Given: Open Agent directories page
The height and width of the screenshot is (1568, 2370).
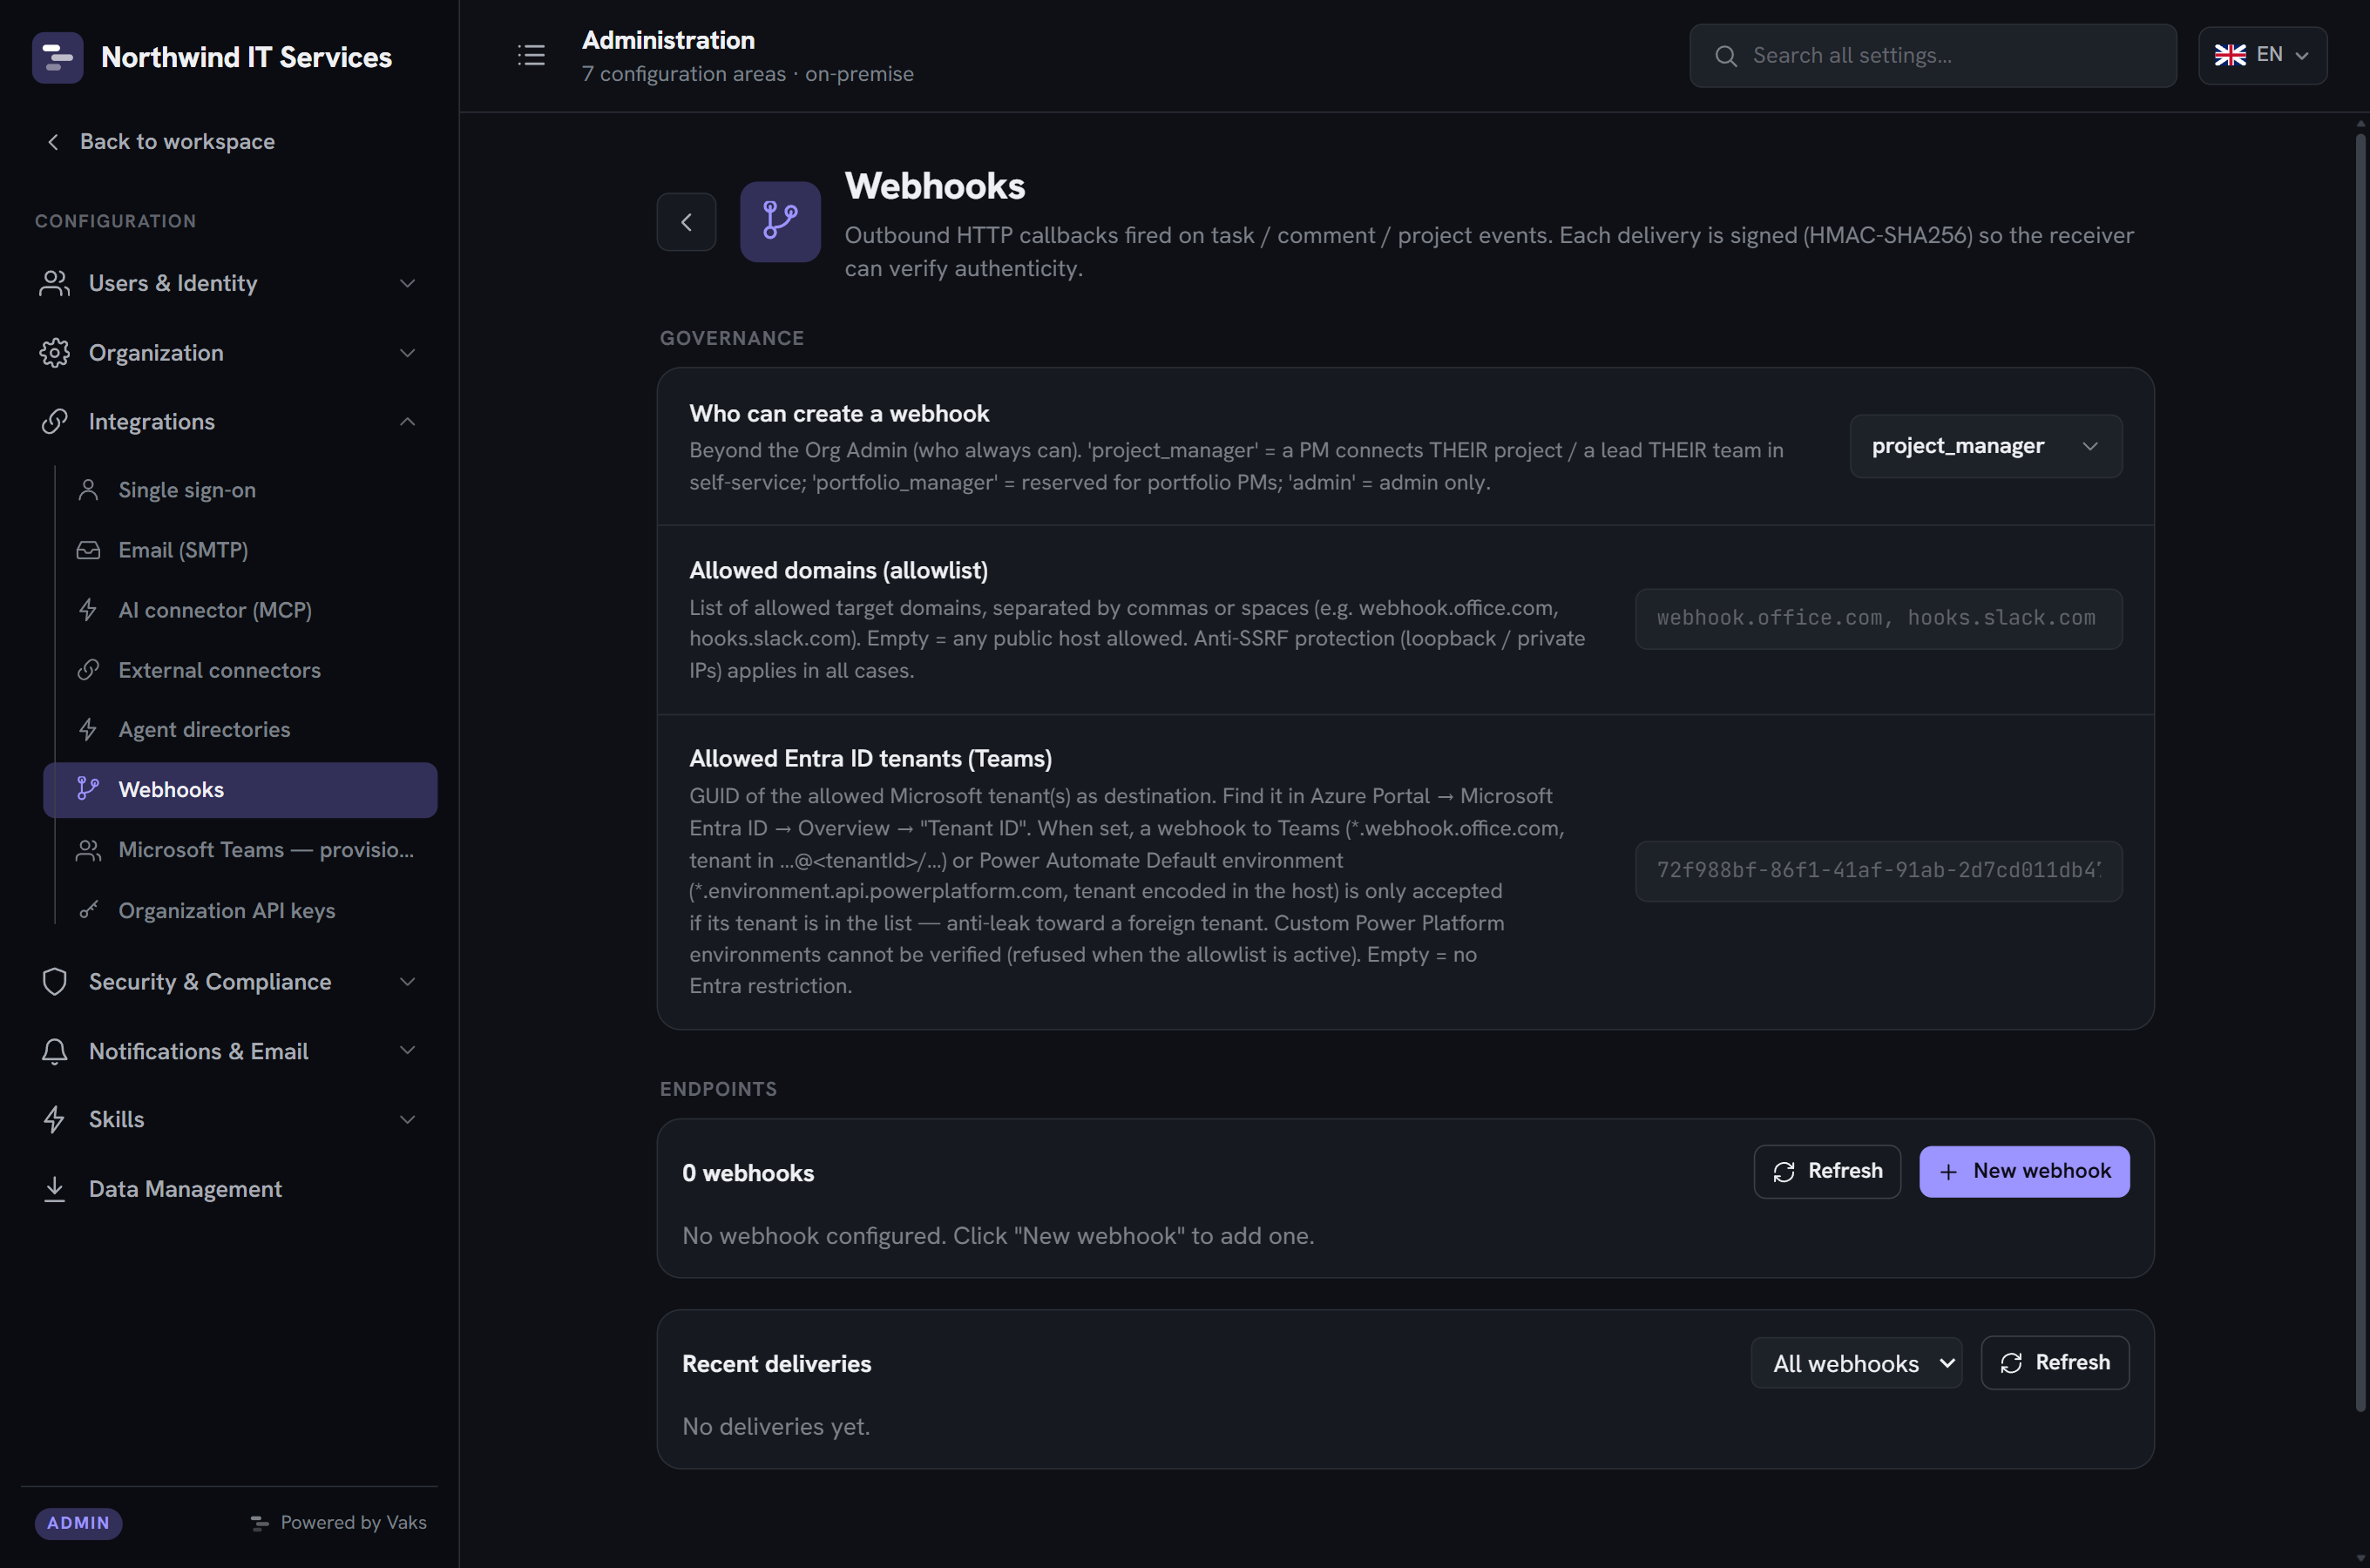Looking at the screenshot, I should [x=240, y=730].
